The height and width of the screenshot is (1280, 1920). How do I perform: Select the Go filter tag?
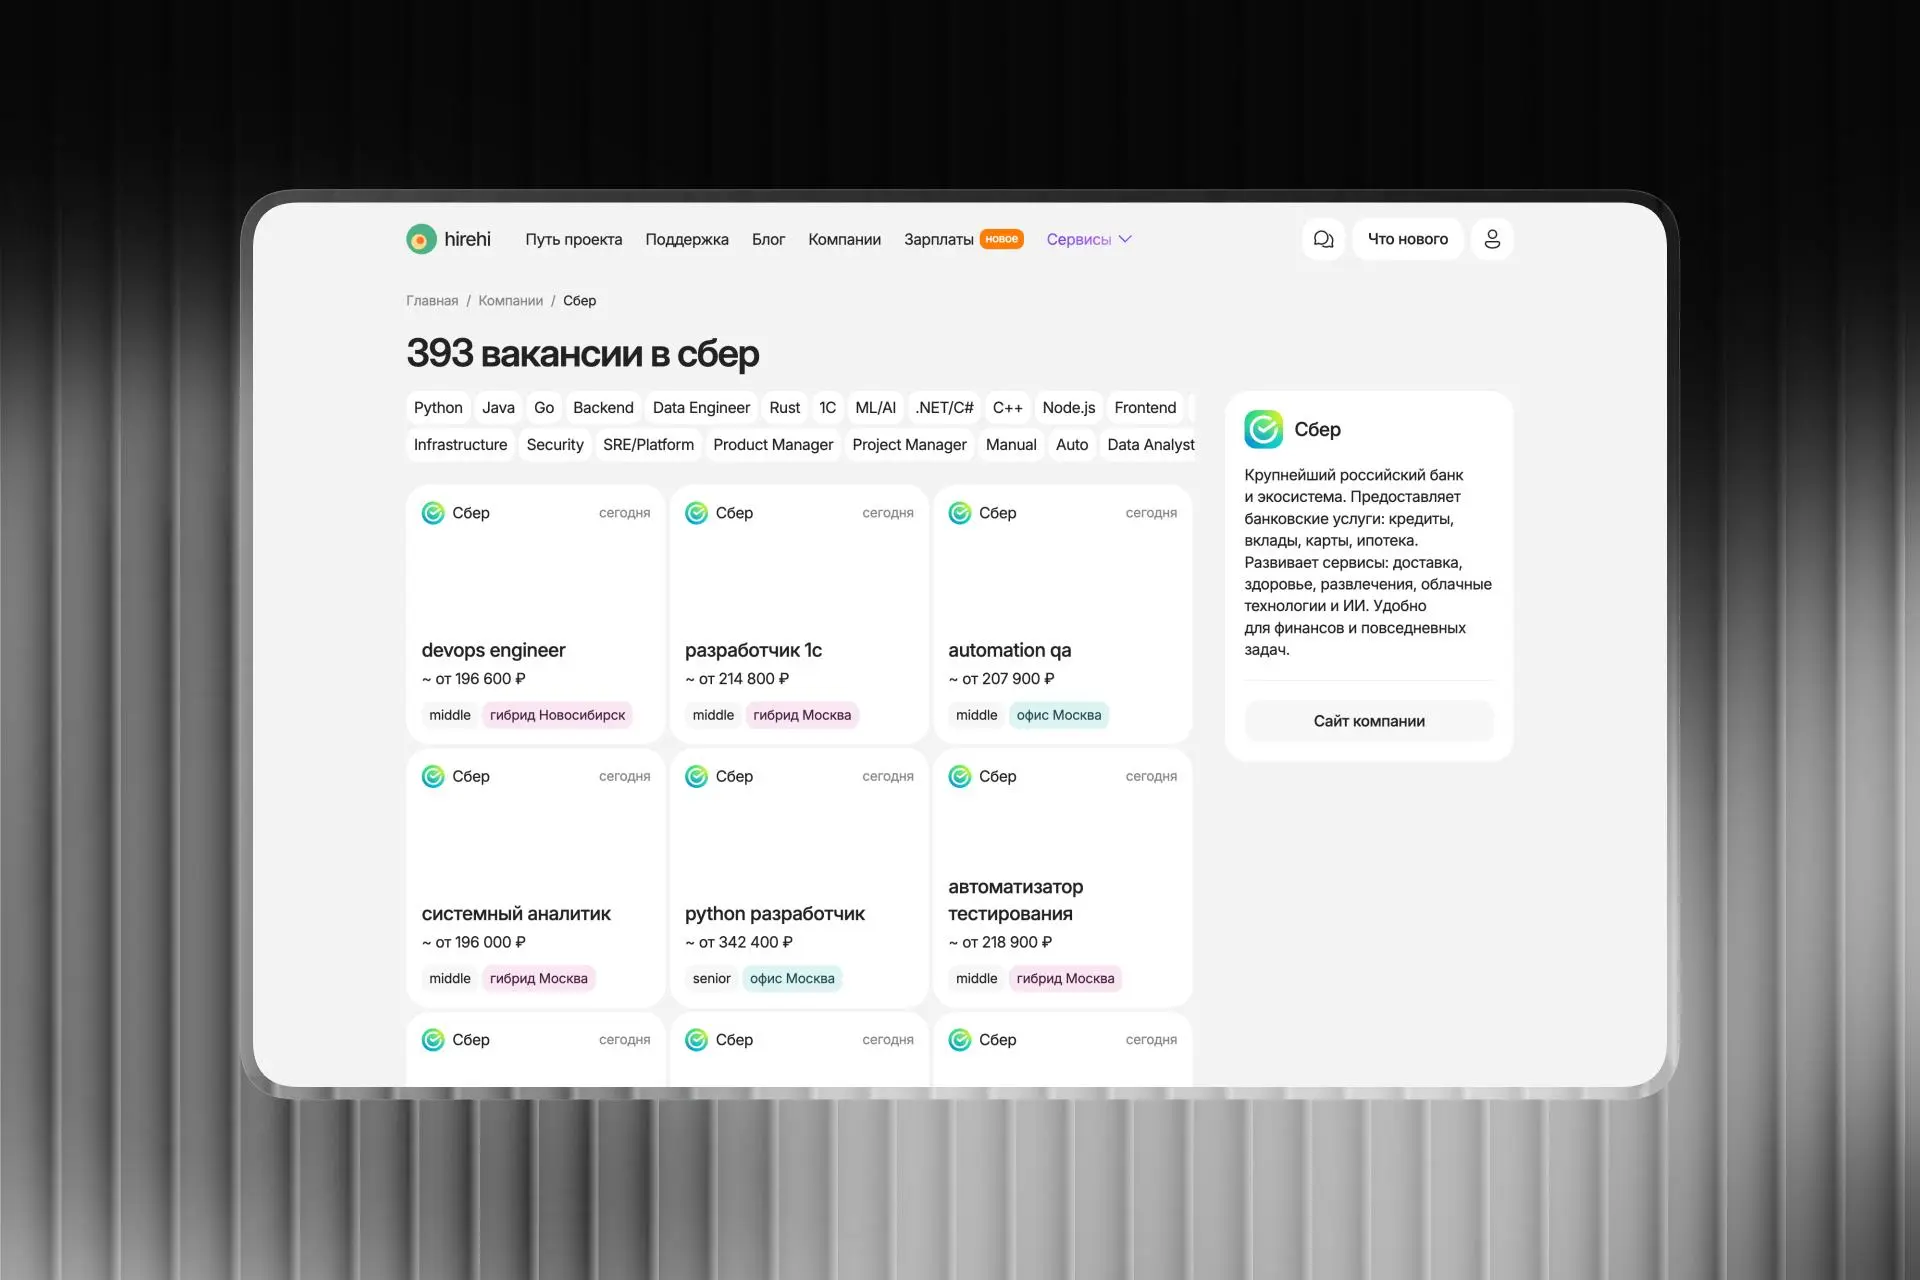tap(544, 408)
